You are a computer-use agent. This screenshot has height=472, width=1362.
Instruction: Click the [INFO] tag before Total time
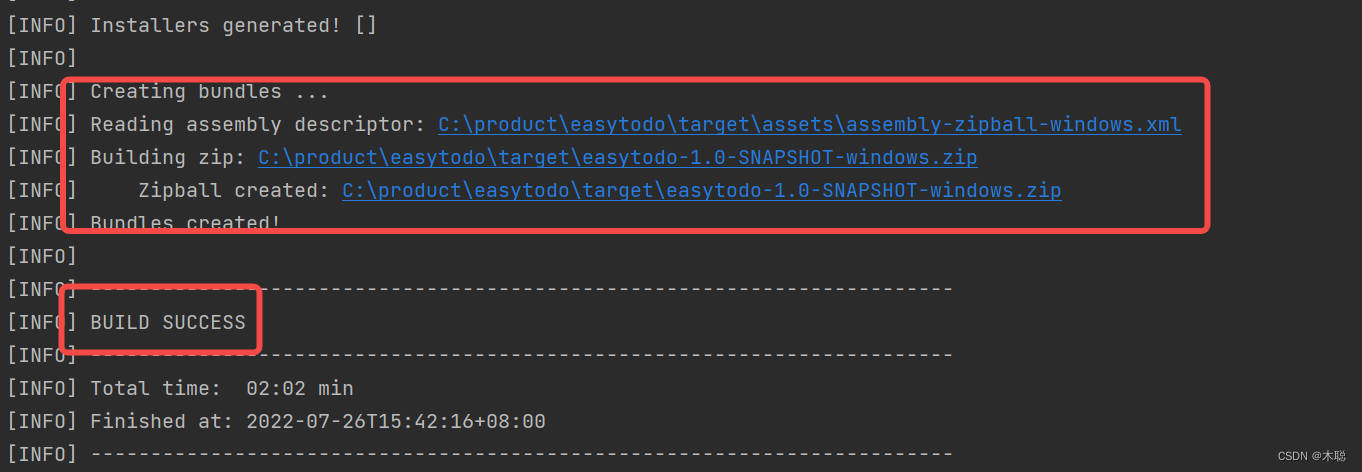(x=42, y=388)
